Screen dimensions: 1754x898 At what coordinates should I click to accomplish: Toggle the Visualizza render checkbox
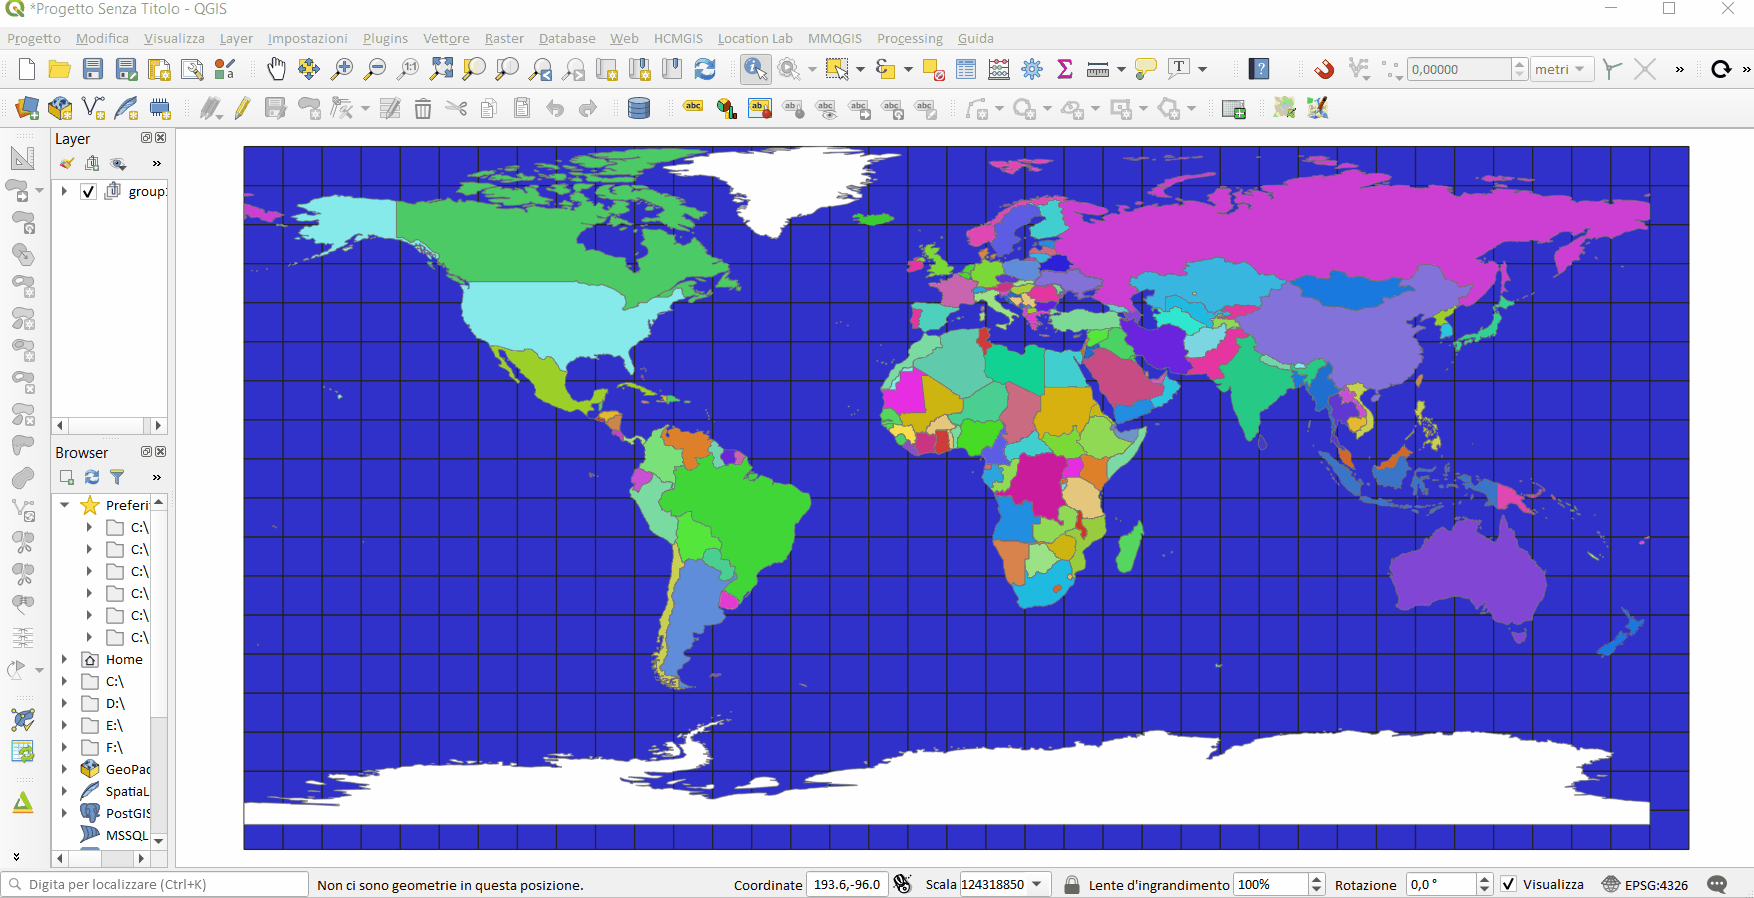pos(1509,884)
